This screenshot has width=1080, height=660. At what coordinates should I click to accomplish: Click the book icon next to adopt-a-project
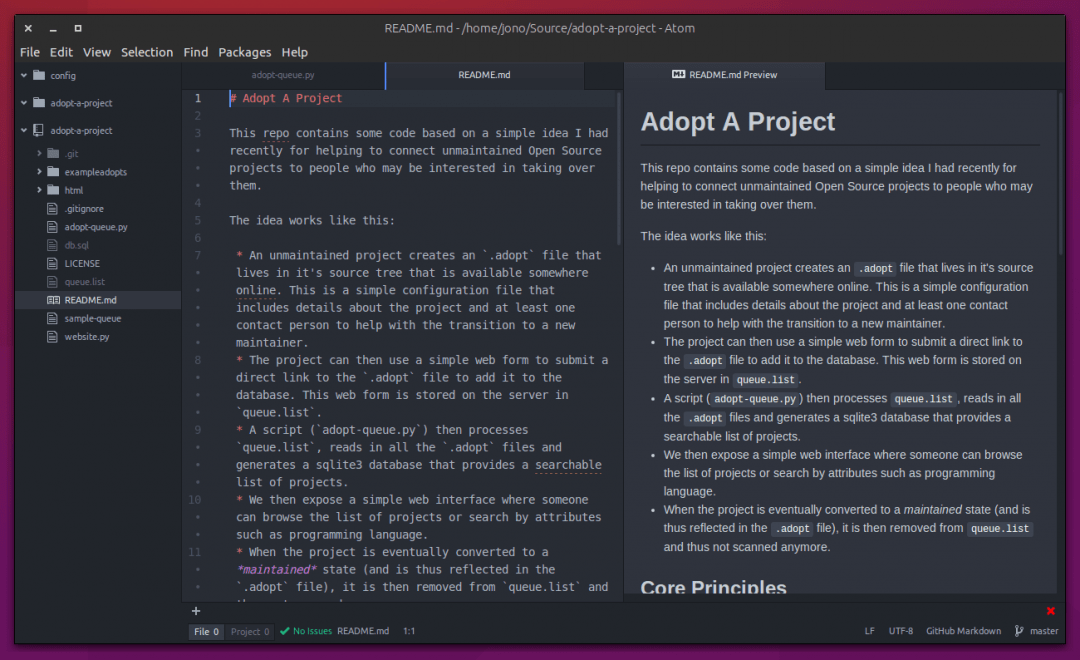(37, 130)
